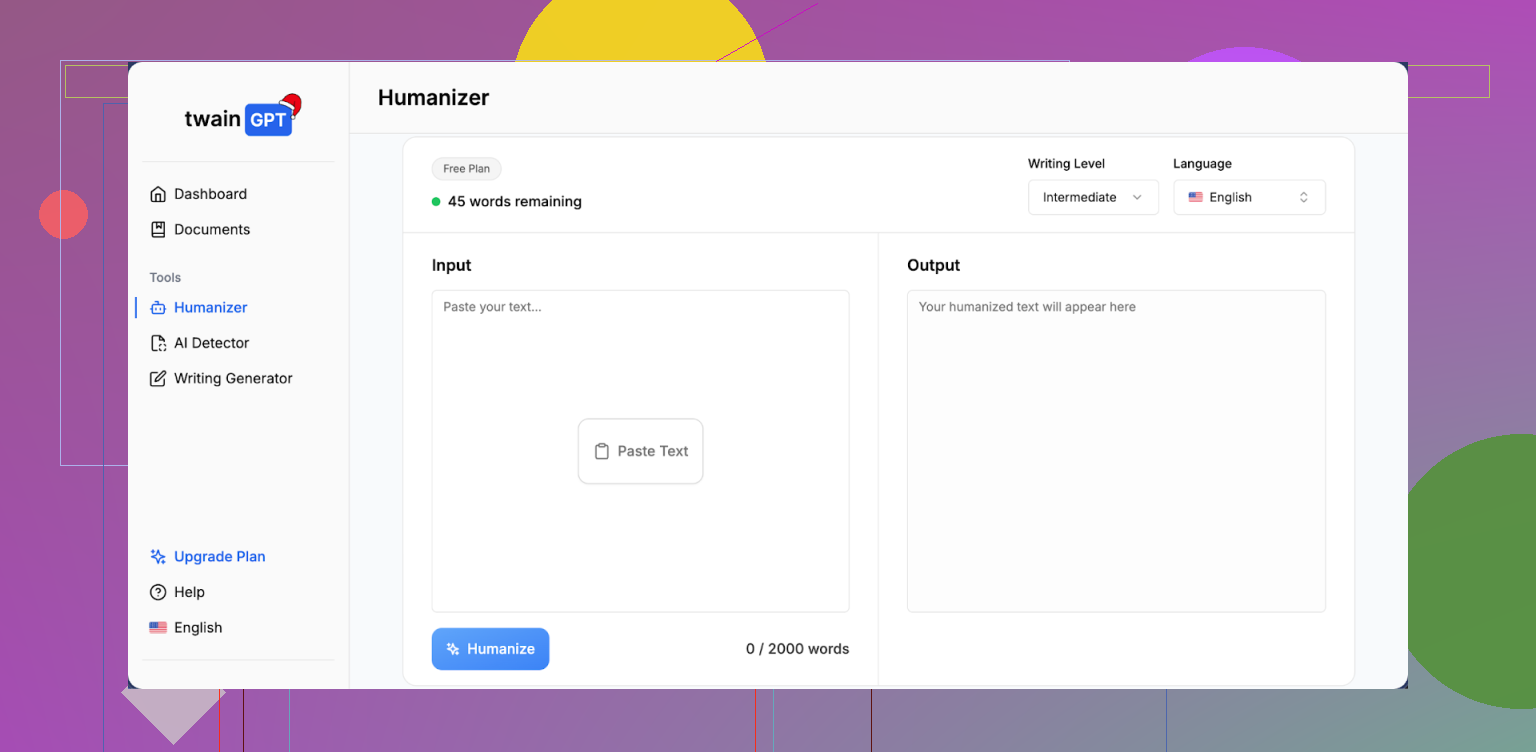Image resolution: width=1536 pixels, height=752 pixels.
Task: Open the sidebar English language selector
Action: 187,628
